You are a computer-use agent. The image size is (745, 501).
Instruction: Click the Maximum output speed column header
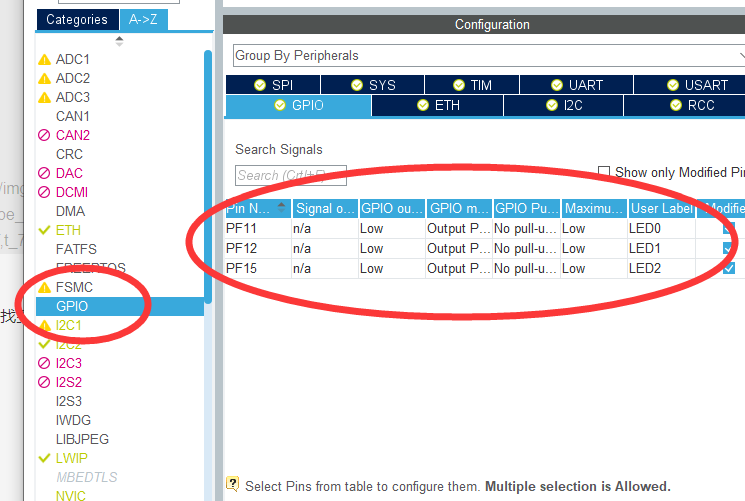594,208
